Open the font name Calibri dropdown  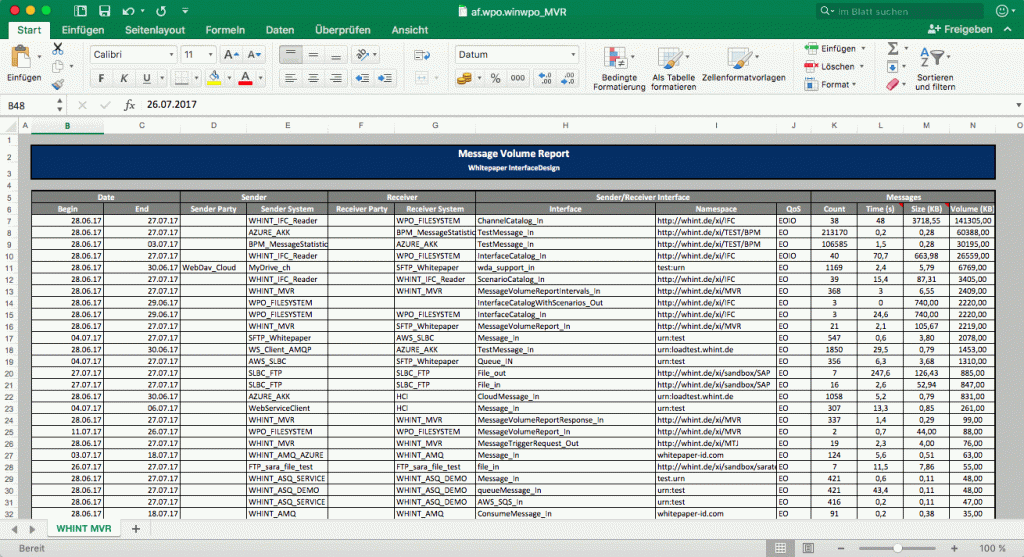[172, 55]
